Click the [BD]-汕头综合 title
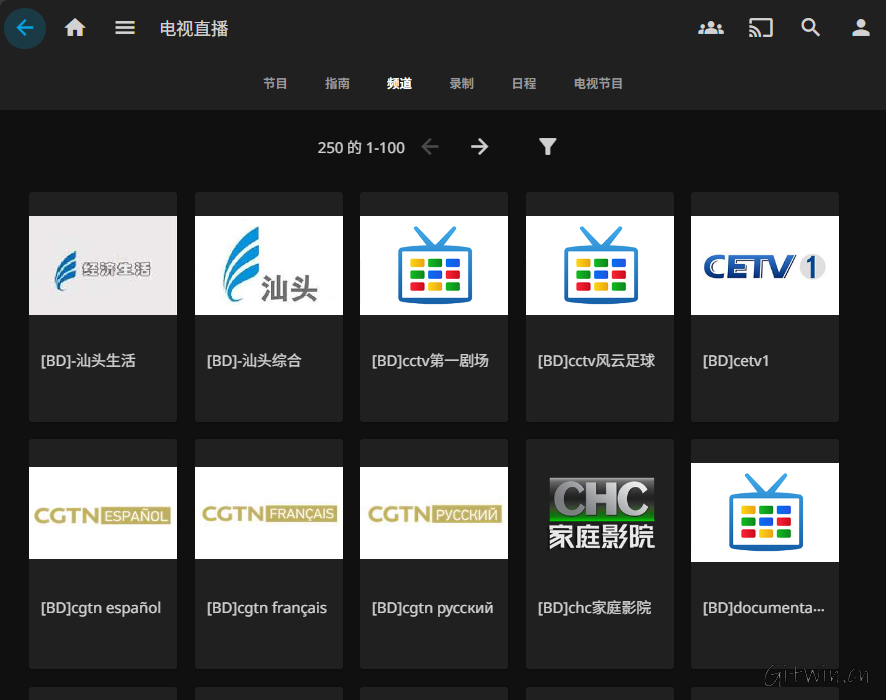The width and height of the screenshot is (886, 700). point(254,360)
